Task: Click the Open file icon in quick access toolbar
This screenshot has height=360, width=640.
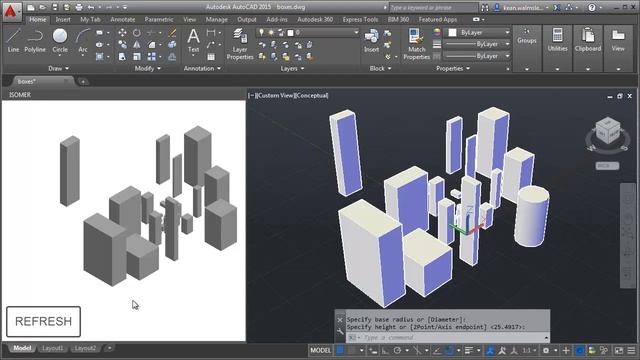Action: [x=42, y=7]
